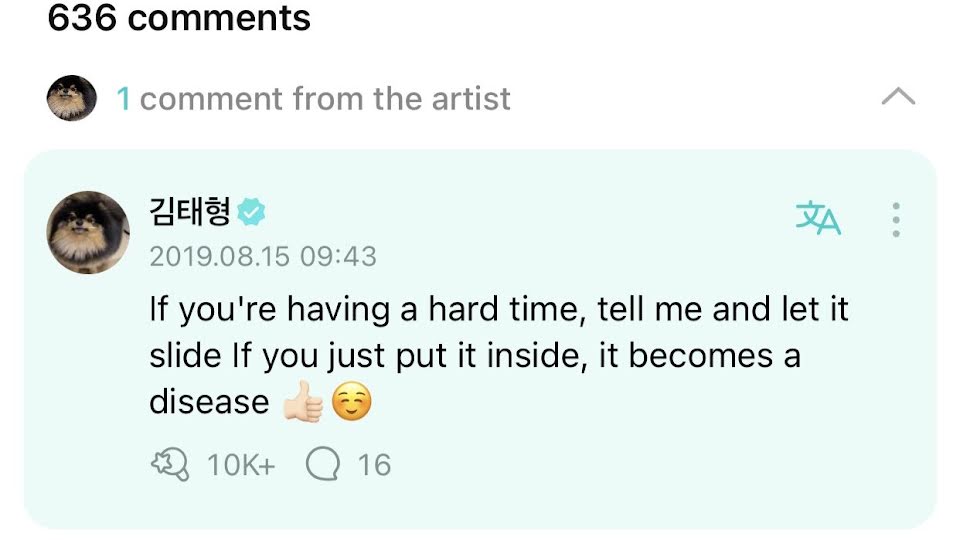Open 김태형's large dog profile picture

(x=88, y=233)
